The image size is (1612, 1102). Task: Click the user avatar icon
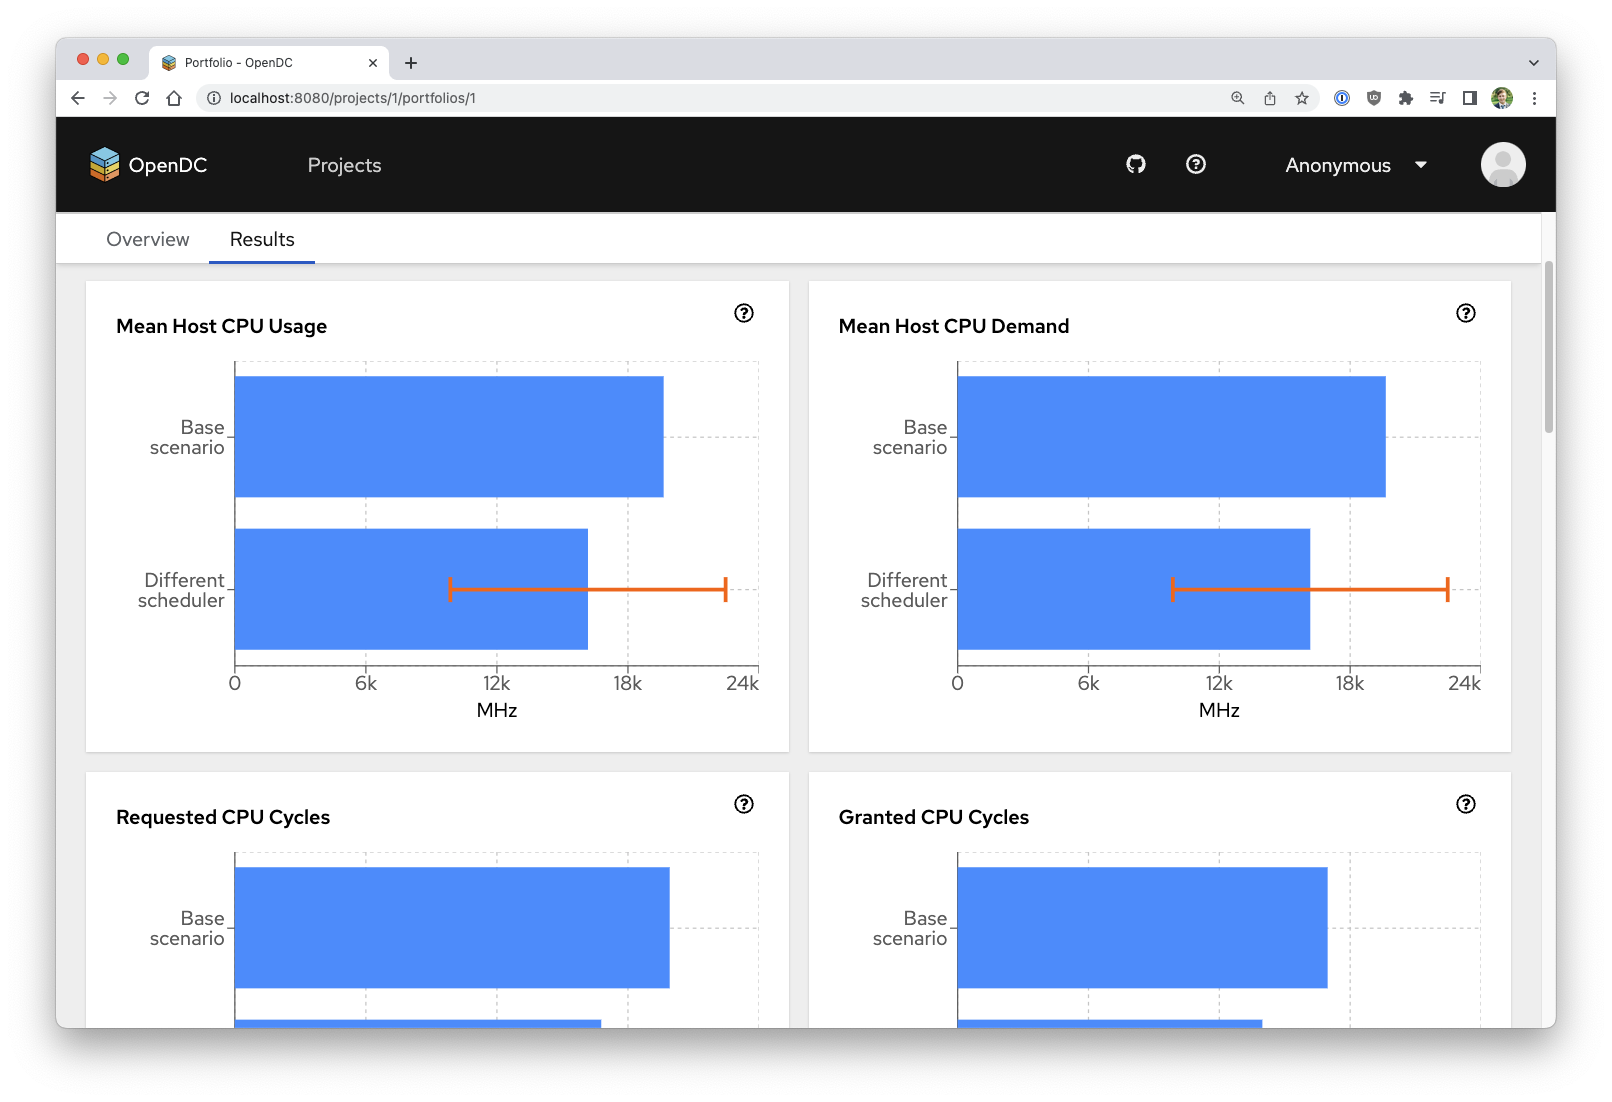[x=1502, y=164]
